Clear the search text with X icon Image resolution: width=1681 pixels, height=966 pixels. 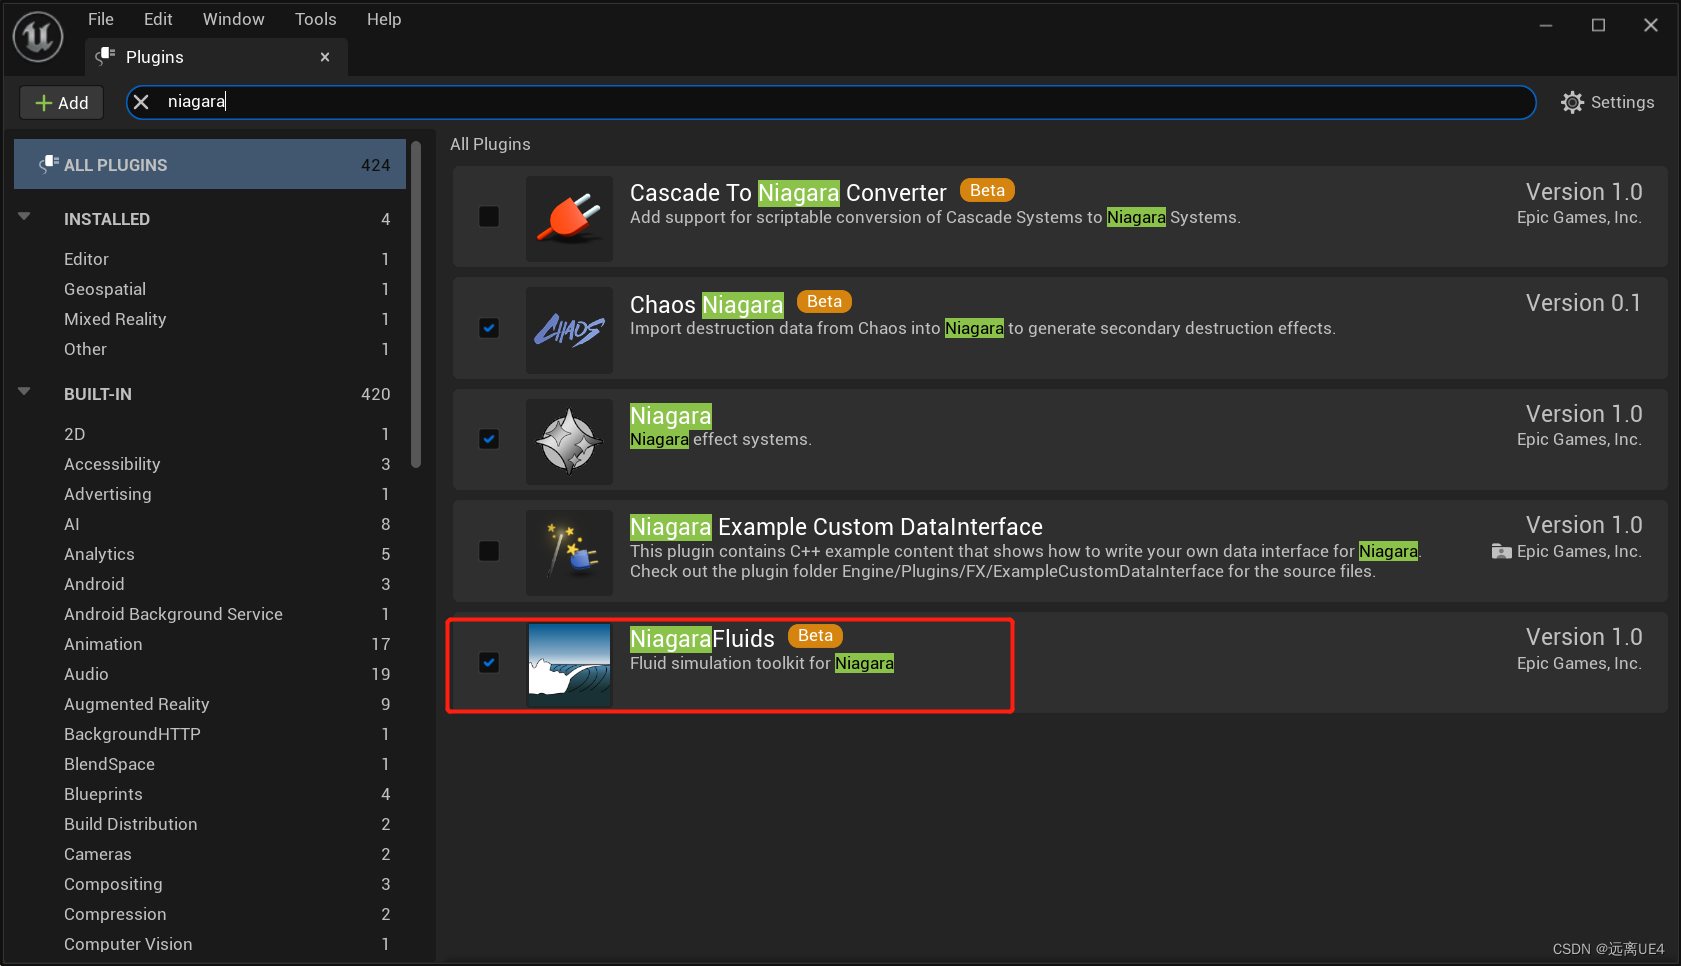click(141, 102)
